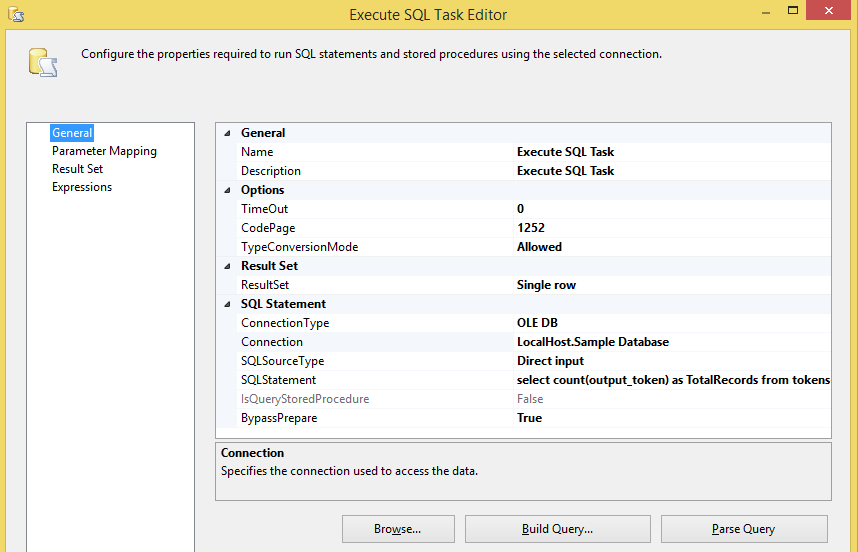Click the SQL task scroll icon in the header
The image size is (858, 552).
point(42,62)
